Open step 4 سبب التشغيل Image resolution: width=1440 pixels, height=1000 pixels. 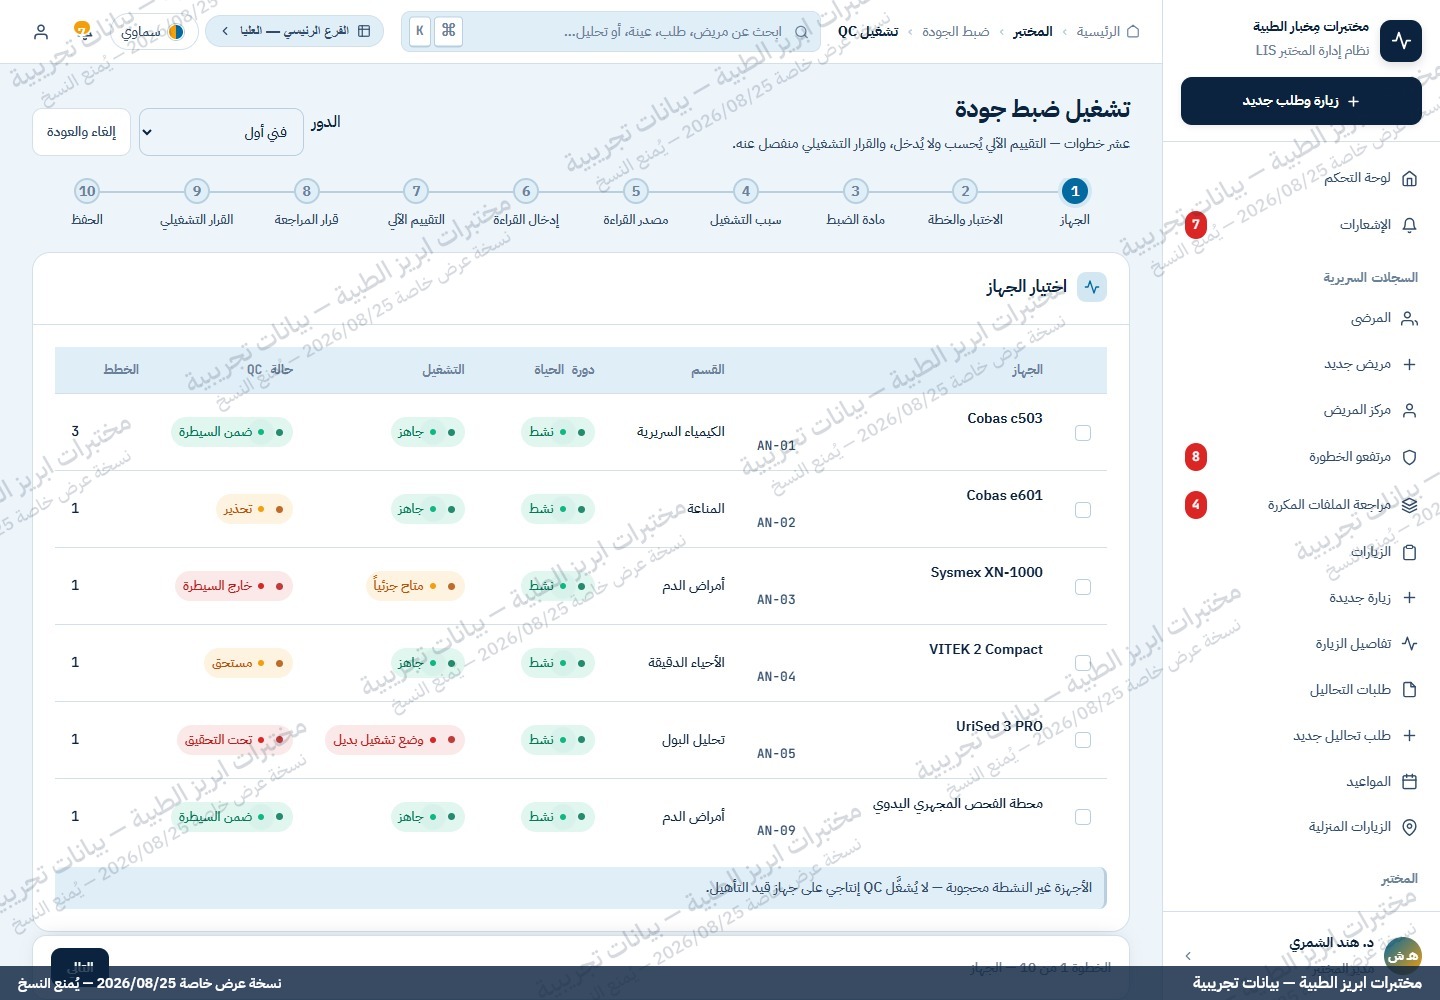(746, 202)
